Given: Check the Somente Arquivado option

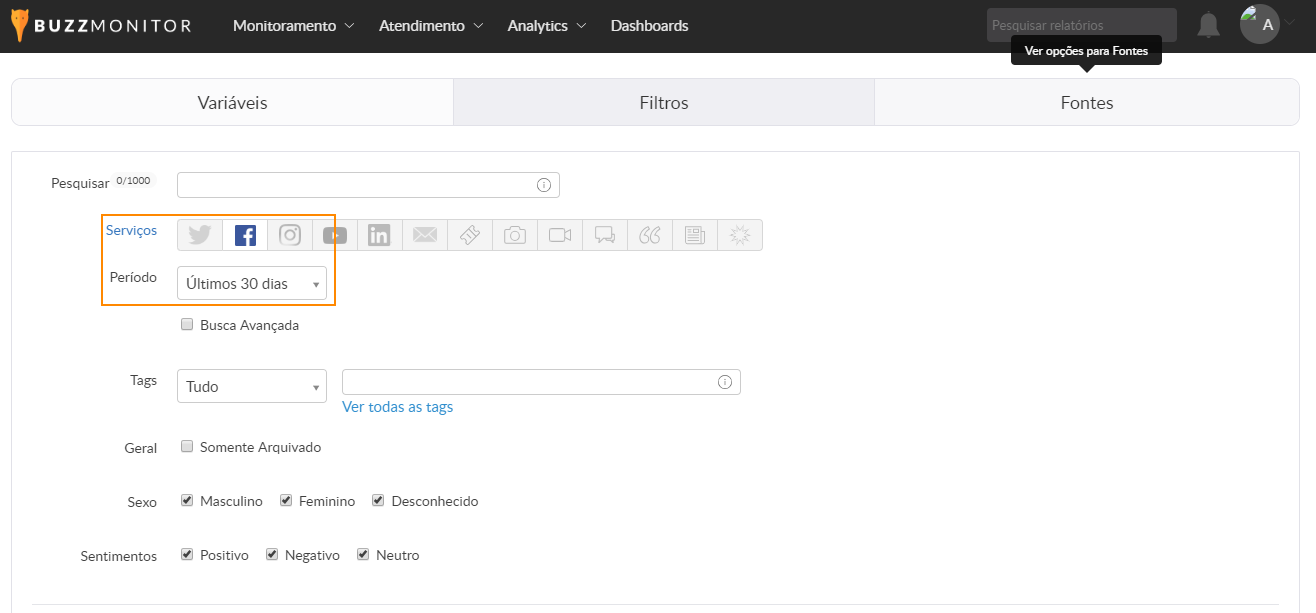Looking at the screenshot, I should coord(187,447).
